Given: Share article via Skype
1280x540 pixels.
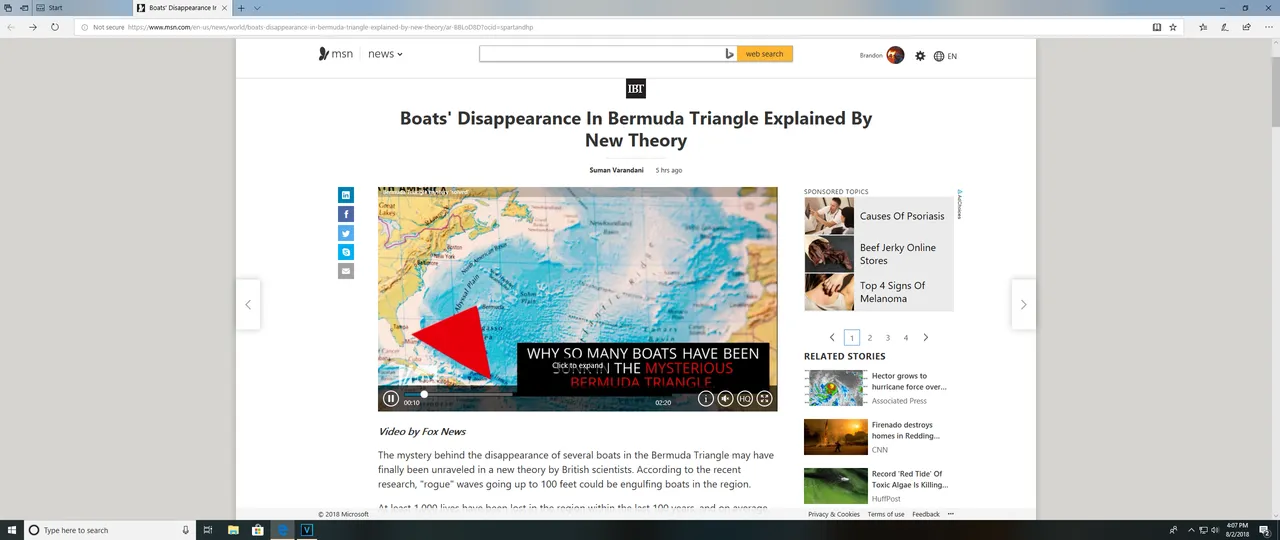Looking at the screenshot, I should tap(346, 252).
